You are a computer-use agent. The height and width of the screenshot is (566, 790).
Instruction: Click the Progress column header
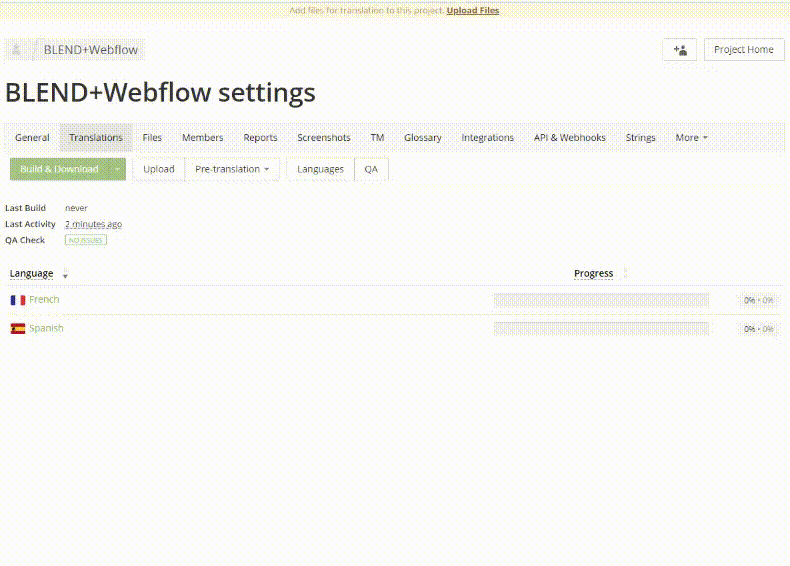pyautogui.click(x=594, y=273)
